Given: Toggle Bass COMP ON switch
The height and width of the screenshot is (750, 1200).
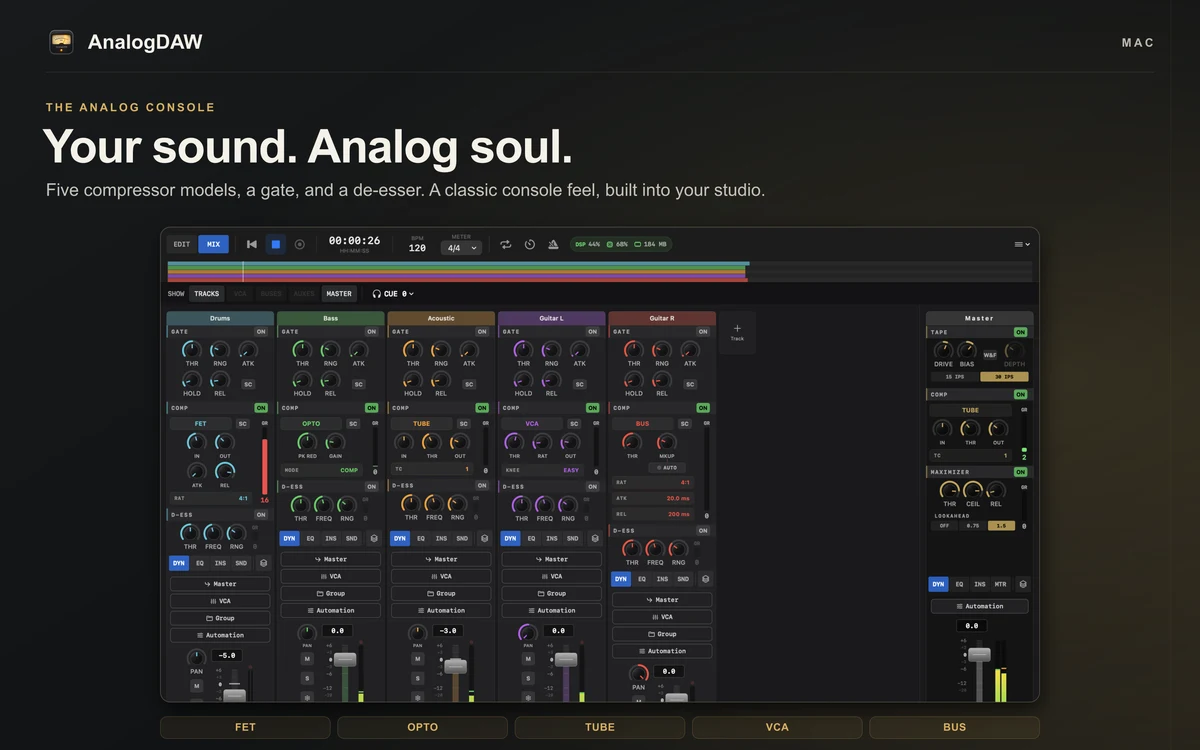Looking at the screenshot, I should coord(371,408).
